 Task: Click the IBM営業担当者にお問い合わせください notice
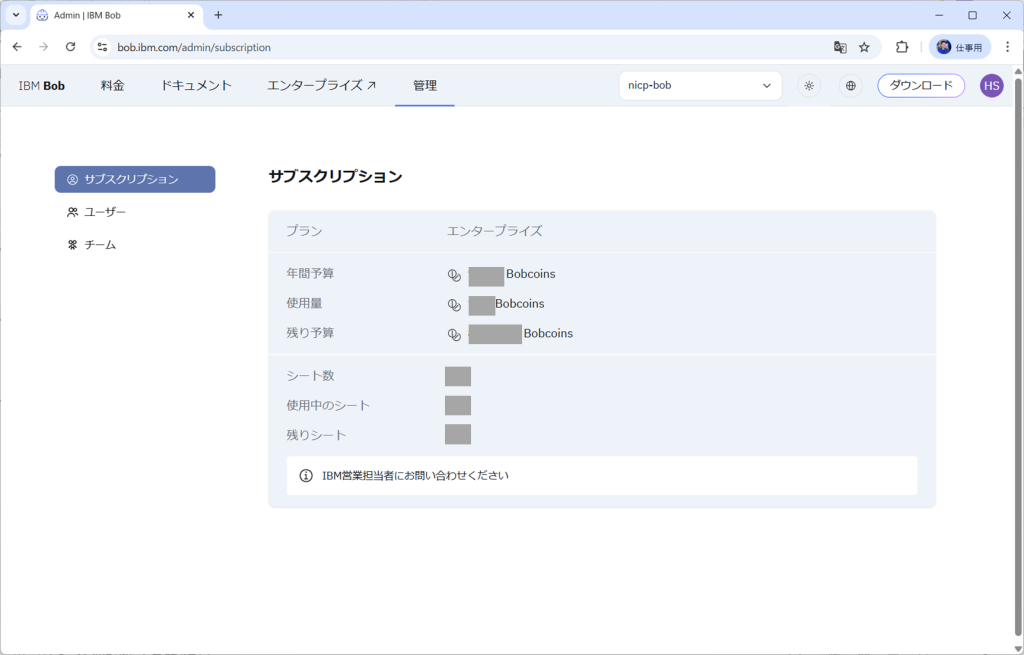pos(601,475)
